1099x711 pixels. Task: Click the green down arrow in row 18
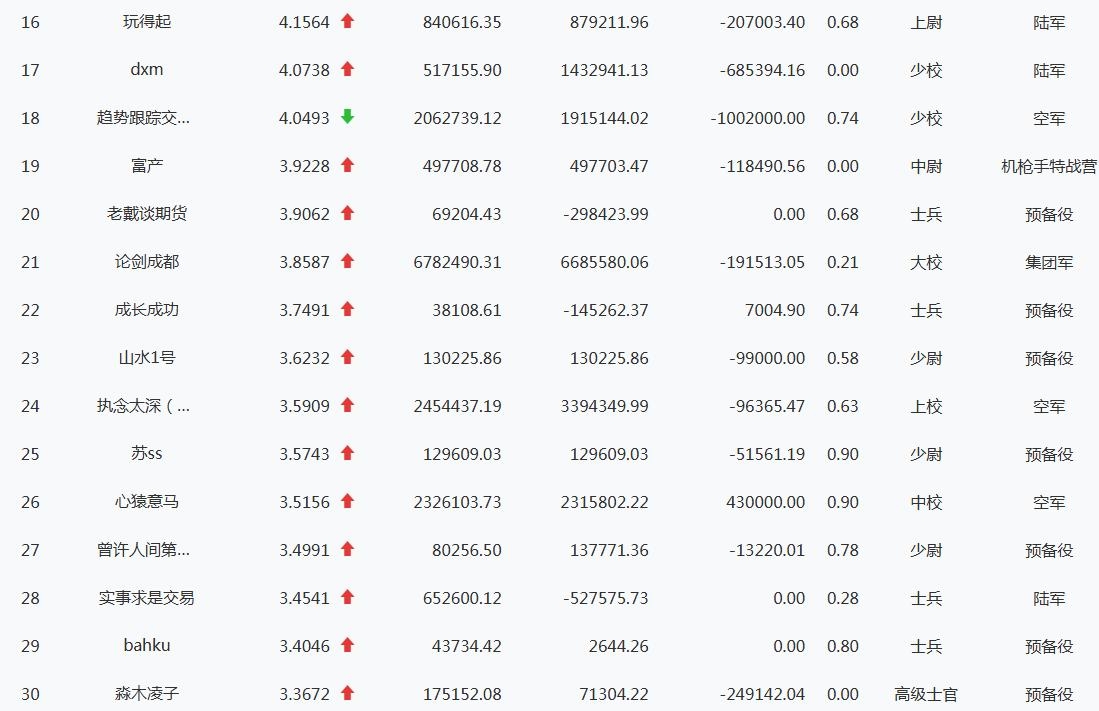pos(347,117)
